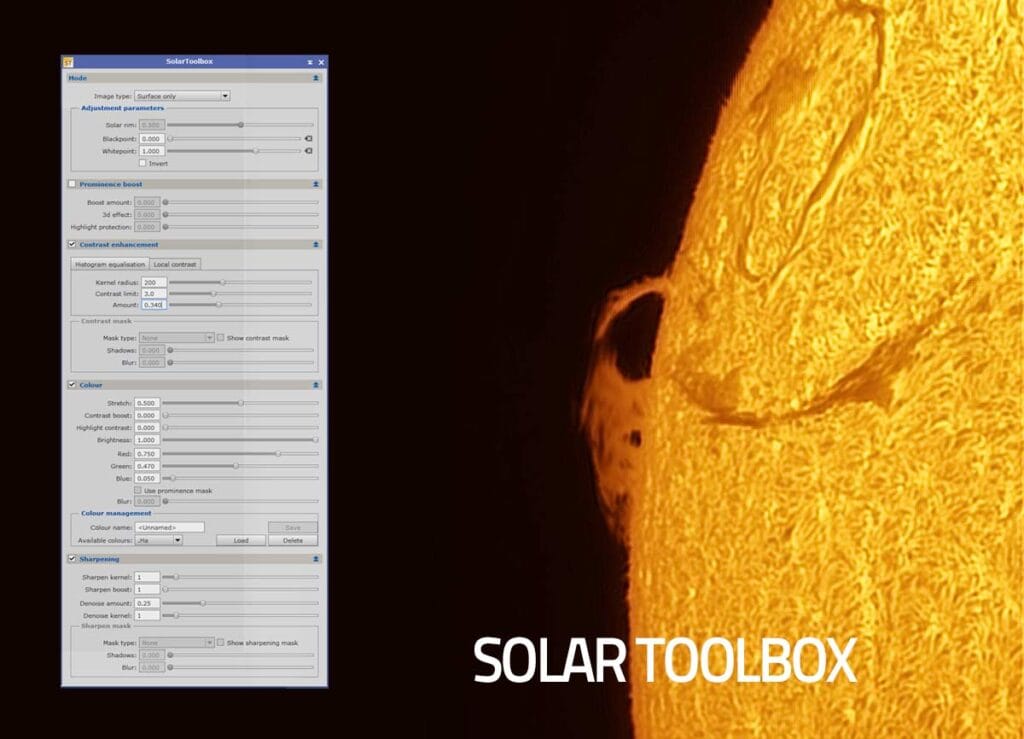The height and width of the screenshot is (739, 1024).
Task: Click the Colour name input field
Action: point(170,527)
